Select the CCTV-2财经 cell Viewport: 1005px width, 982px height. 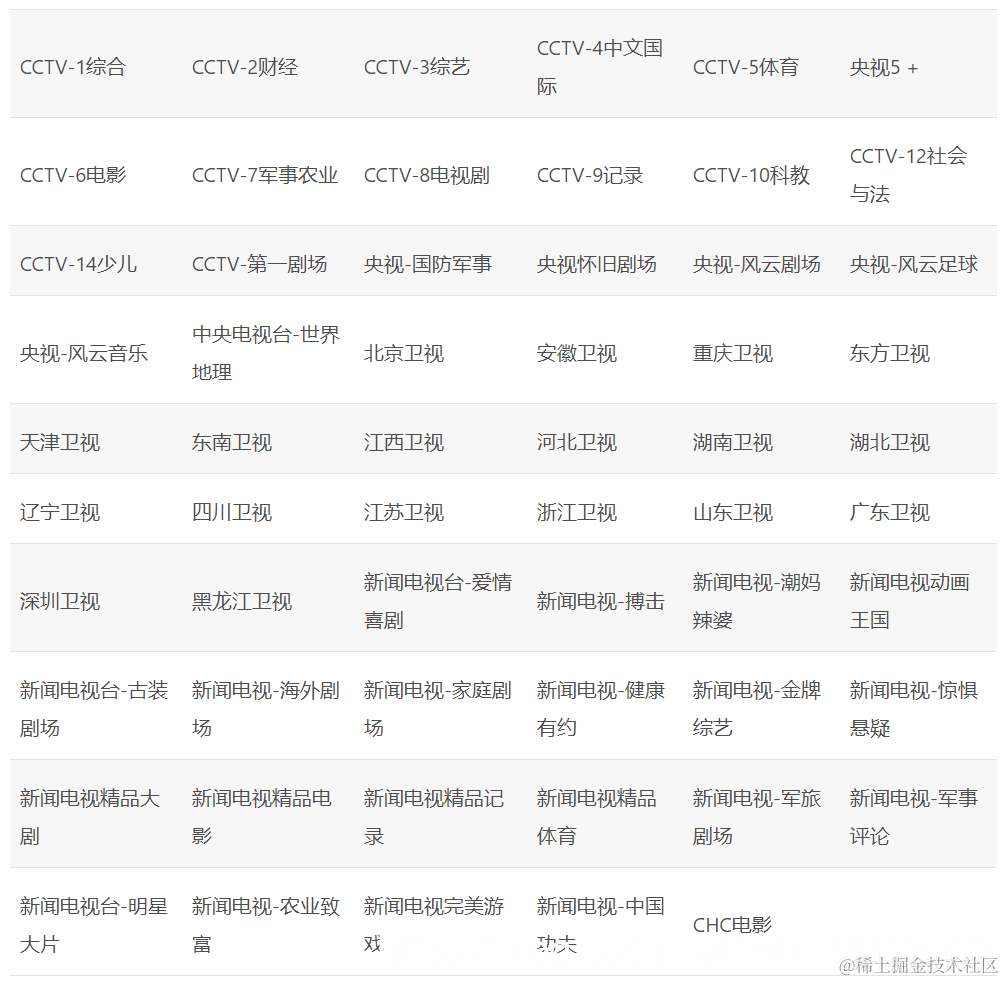(x=245, y=67)
